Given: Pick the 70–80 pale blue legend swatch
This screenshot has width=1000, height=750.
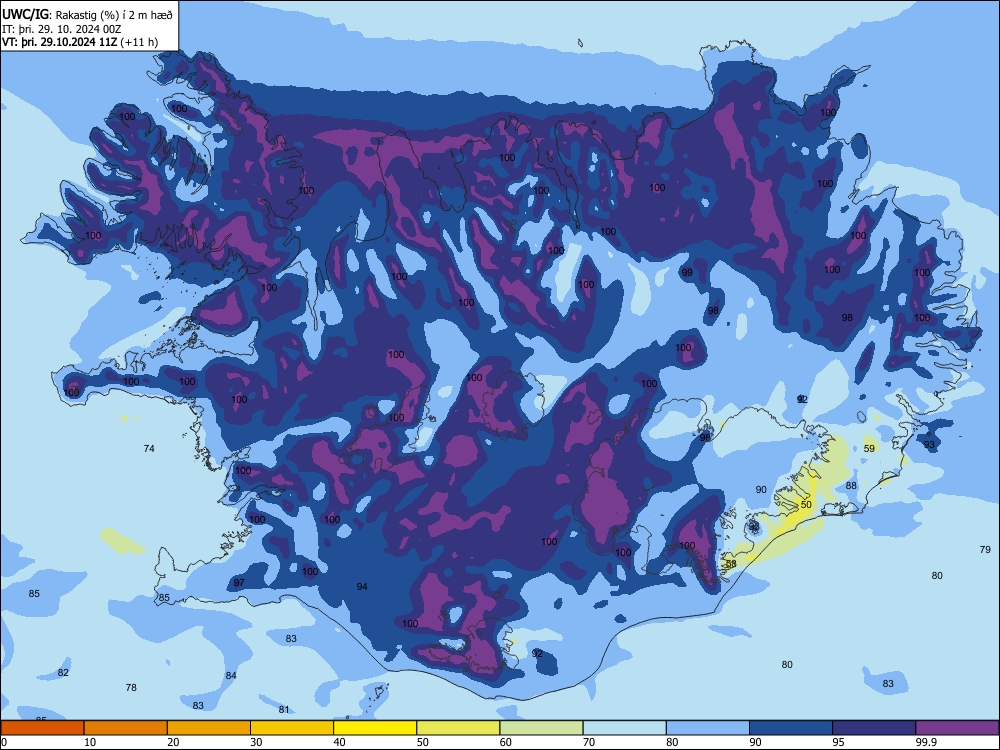Looking at the screenshot, I should [624, 728].
